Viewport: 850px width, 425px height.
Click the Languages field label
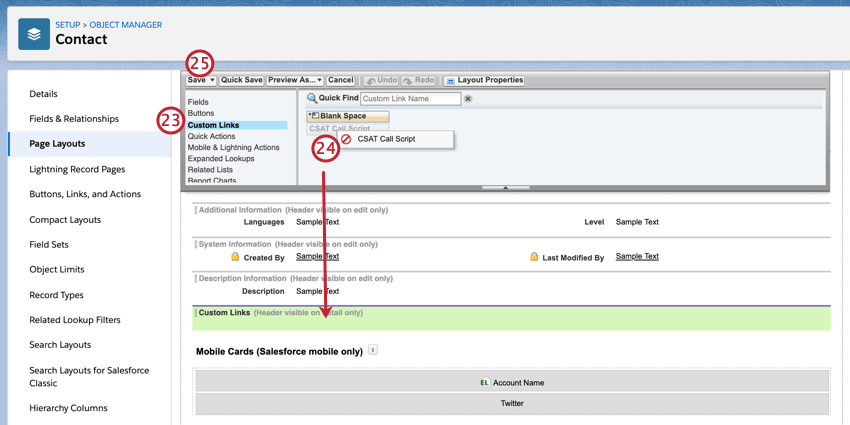pyautogui.click(x=264, y=222)
